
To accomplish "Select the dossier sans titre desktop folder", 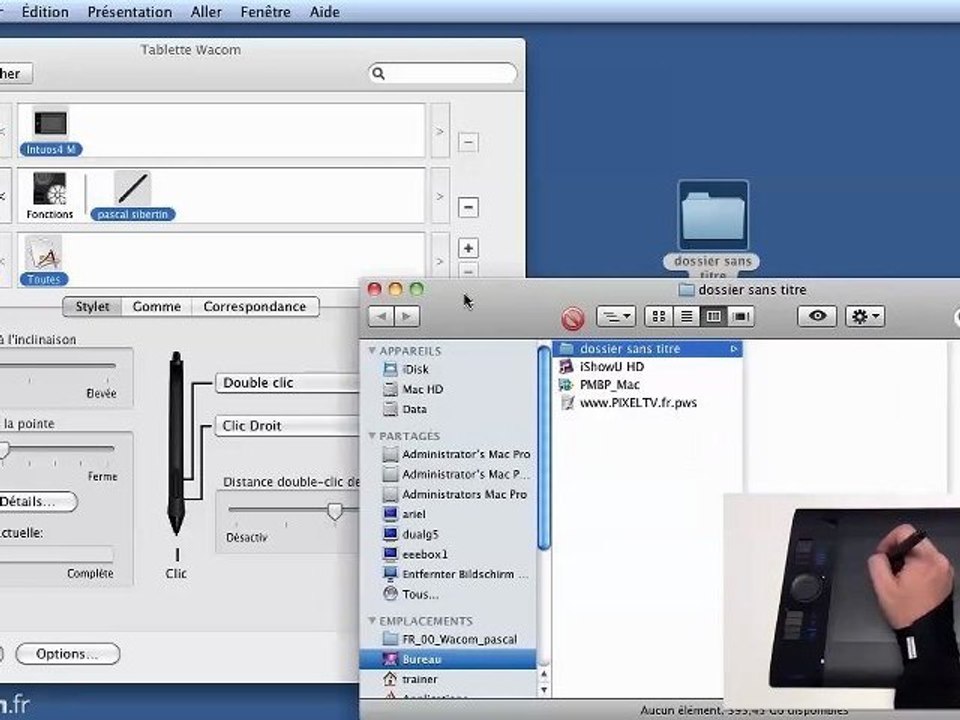I will tap(713, 214).
